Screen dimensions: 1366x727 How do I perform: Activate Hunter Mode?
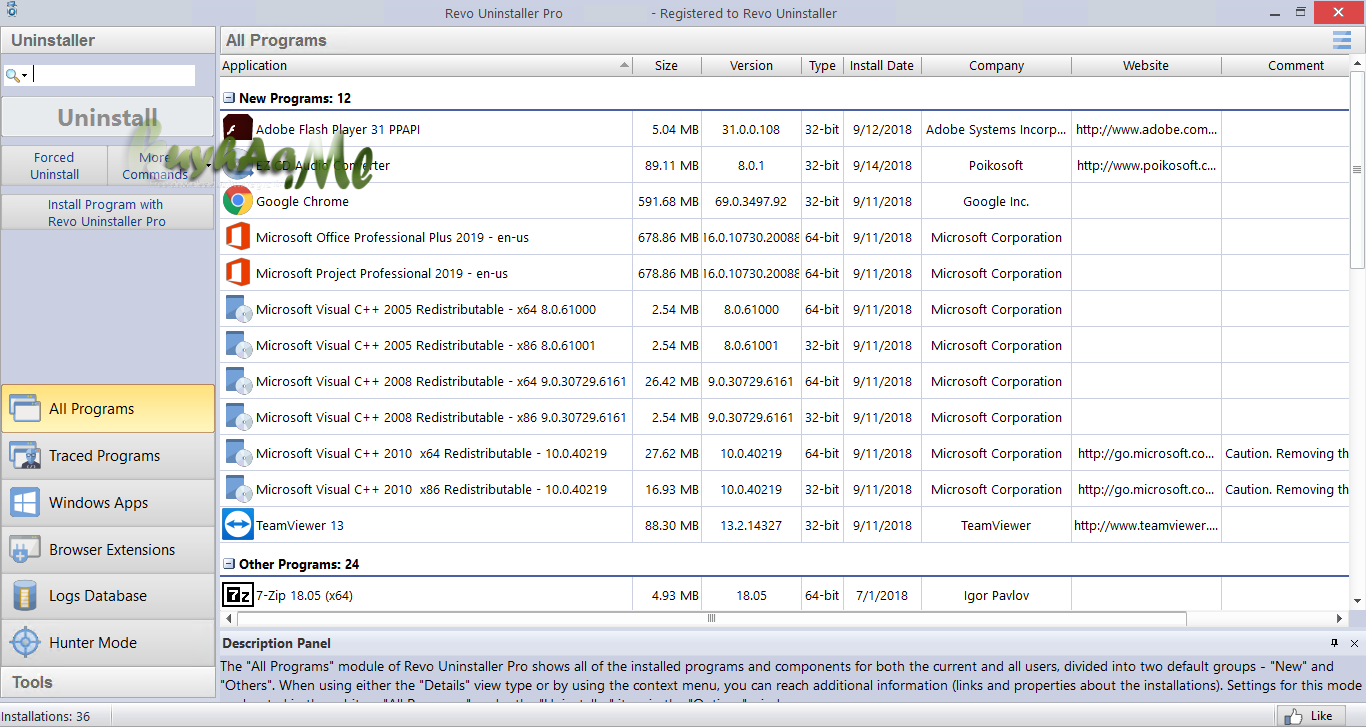coord(108,643)
